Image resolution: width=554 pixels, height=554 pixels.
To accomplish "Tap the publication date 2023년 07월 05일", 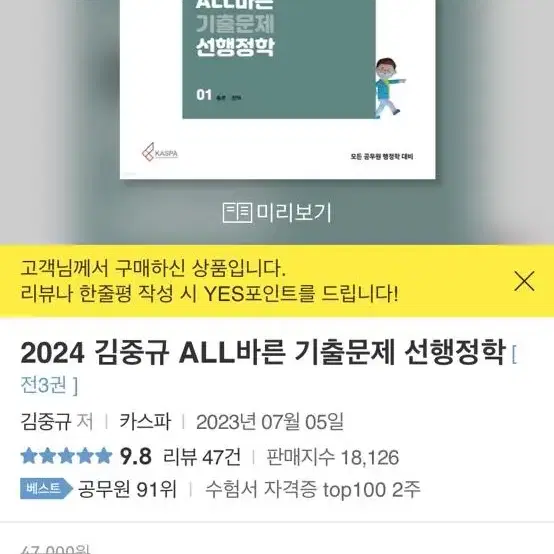I will 270,422.
